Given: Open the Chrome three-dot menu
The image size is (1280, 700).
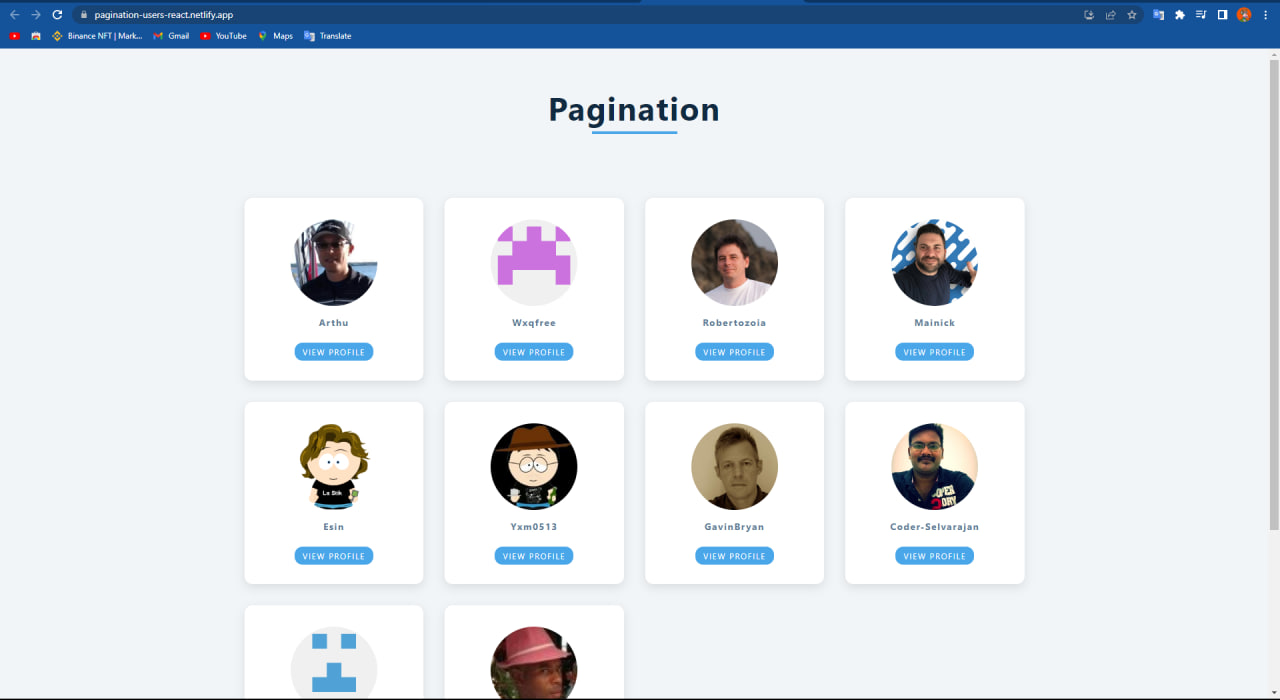Looking at the screenshot, I should pyautogui.click(x=1265, y=15).
